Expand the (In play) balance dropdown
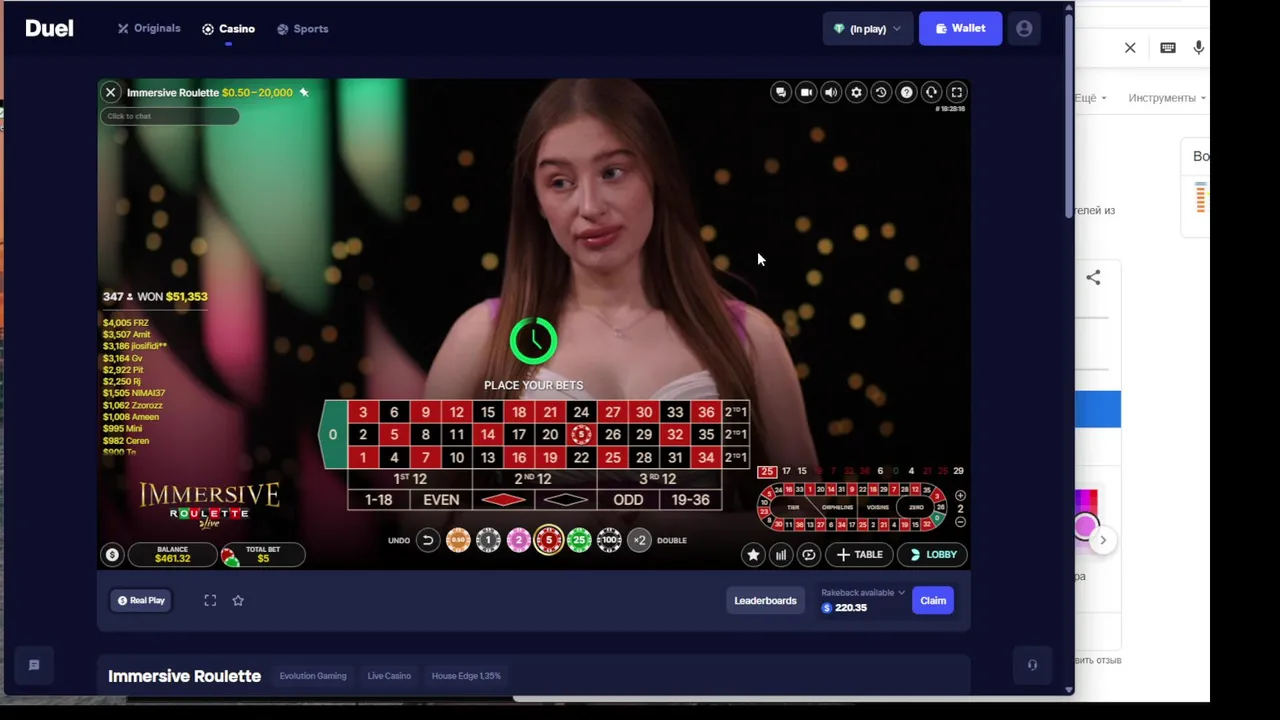1280x720 pixels. [x=867, y=29]
